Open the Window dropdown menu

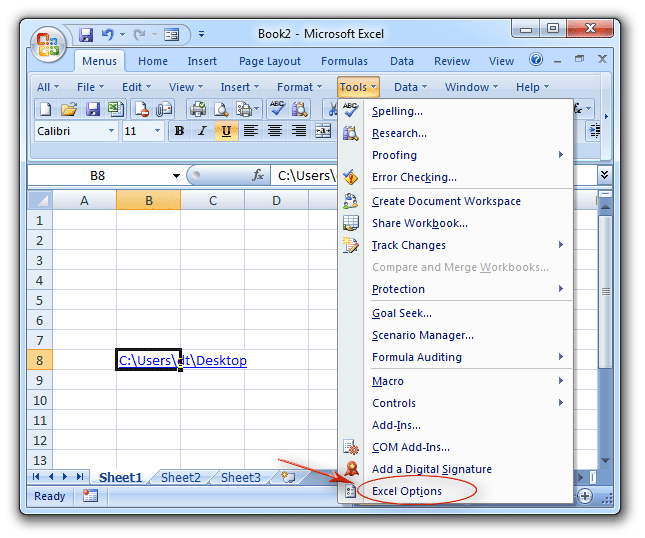(471, 87)
